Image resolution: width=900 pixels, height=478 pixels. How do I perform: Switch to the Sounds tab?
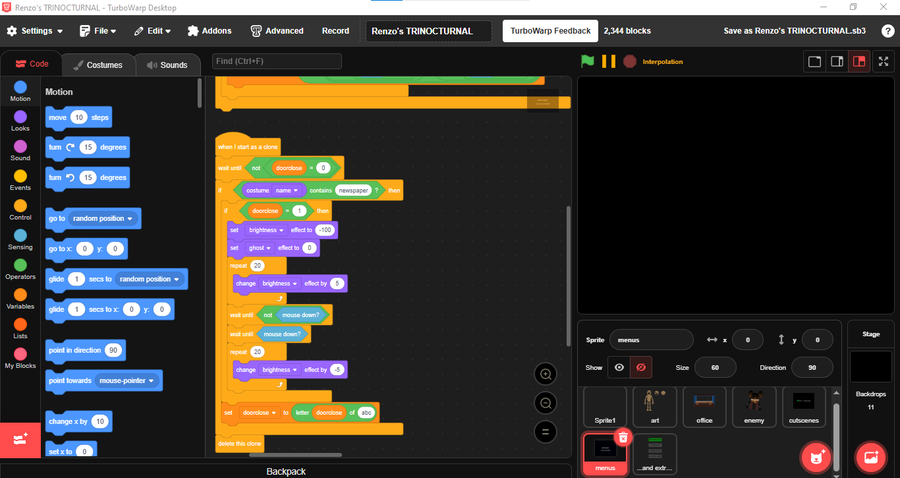tap(167, 65)
